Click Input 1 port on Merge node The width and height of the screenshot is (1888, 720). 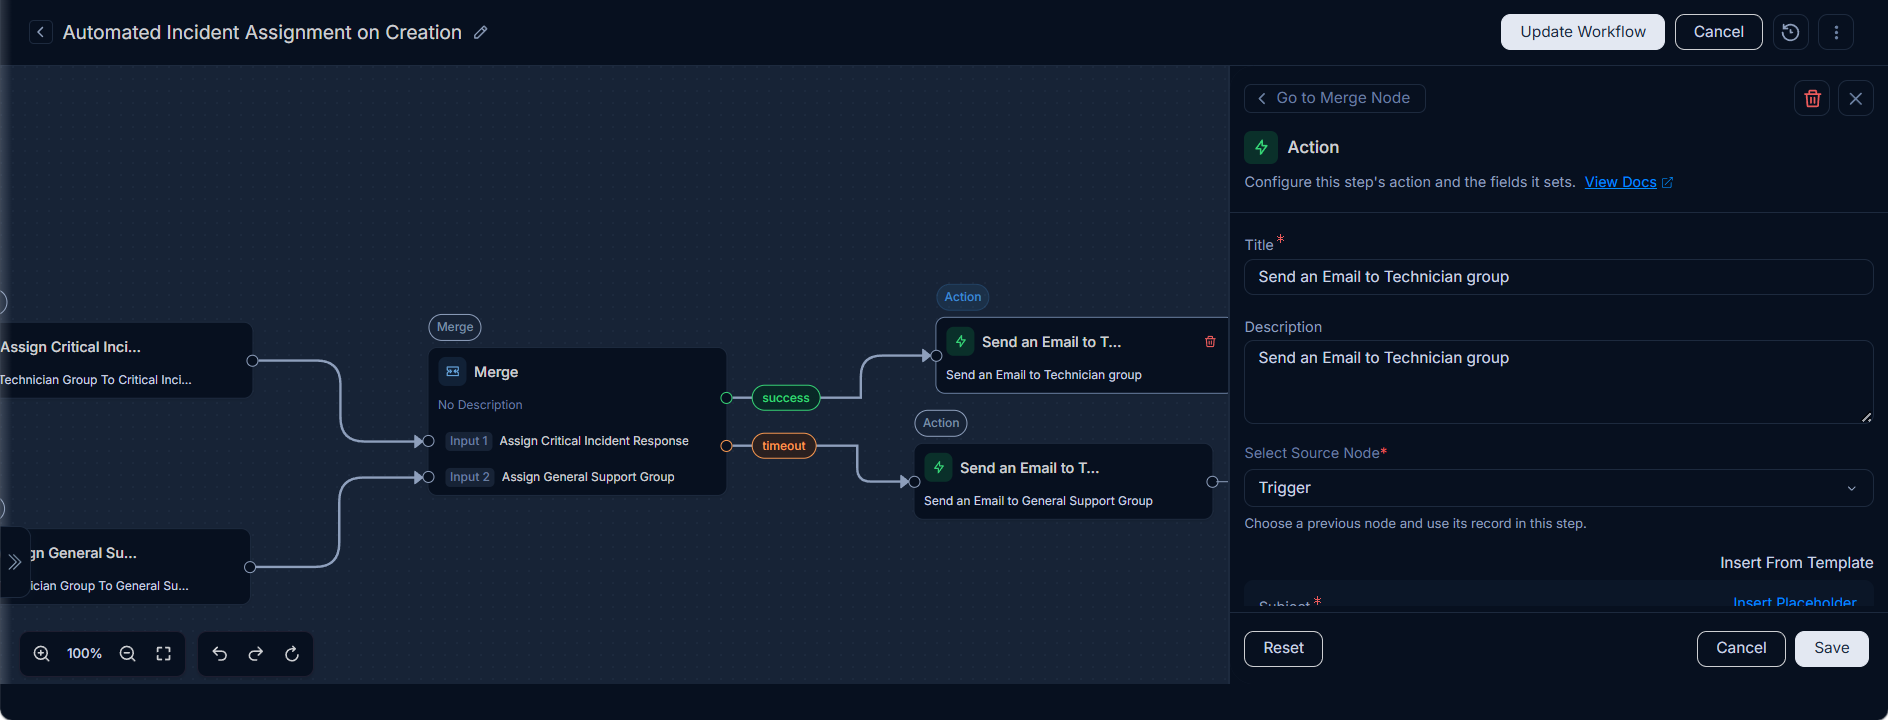coord(429,441)
